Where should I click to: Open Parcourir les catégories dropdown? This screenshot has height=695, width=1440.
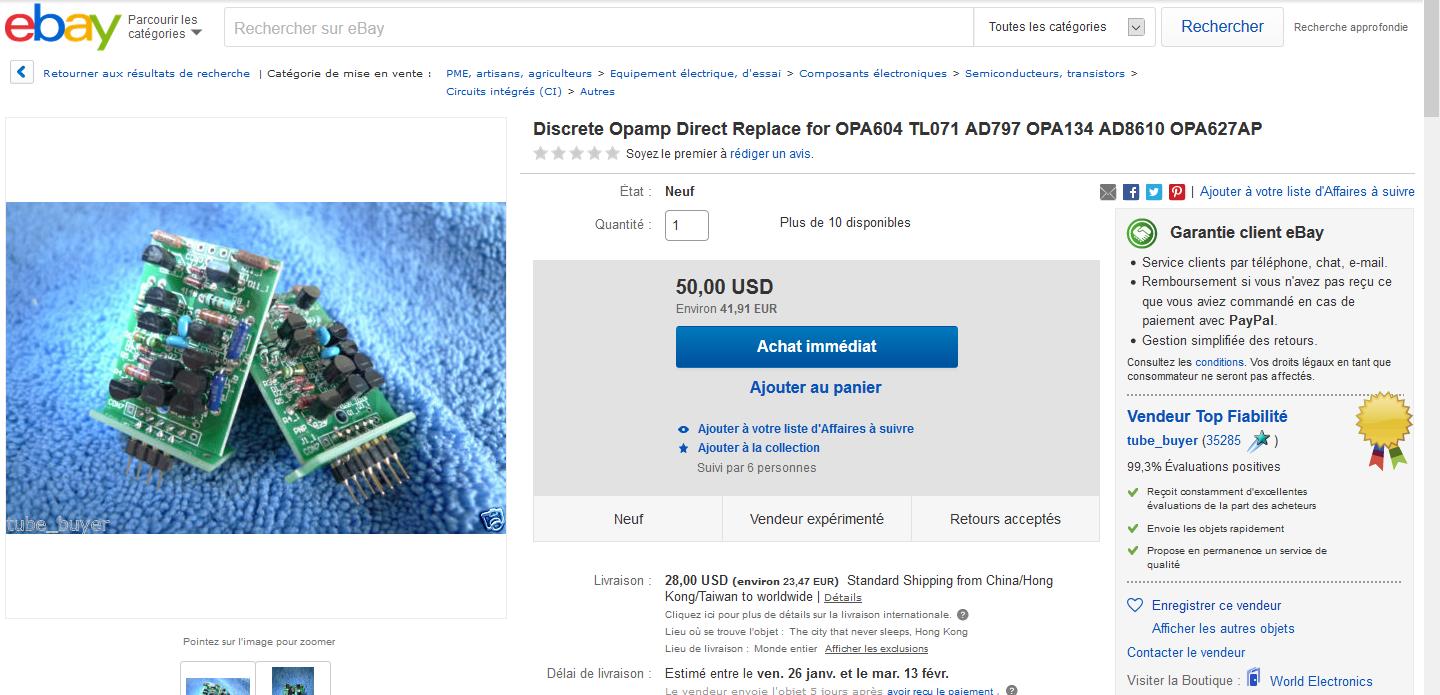tap(164, 27)
